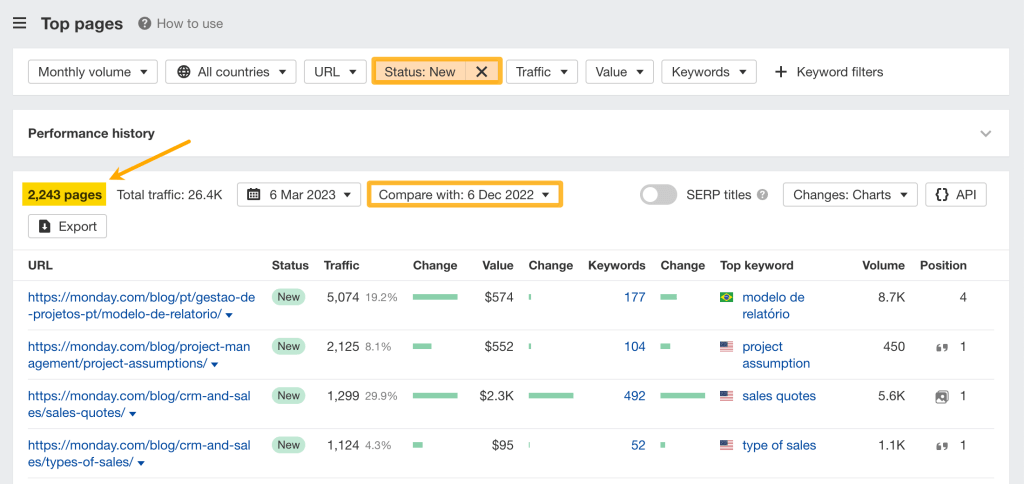Viewport: 1024px width, 484px height.
Task: Click the How to use help icon
Action: pos(145,23)
